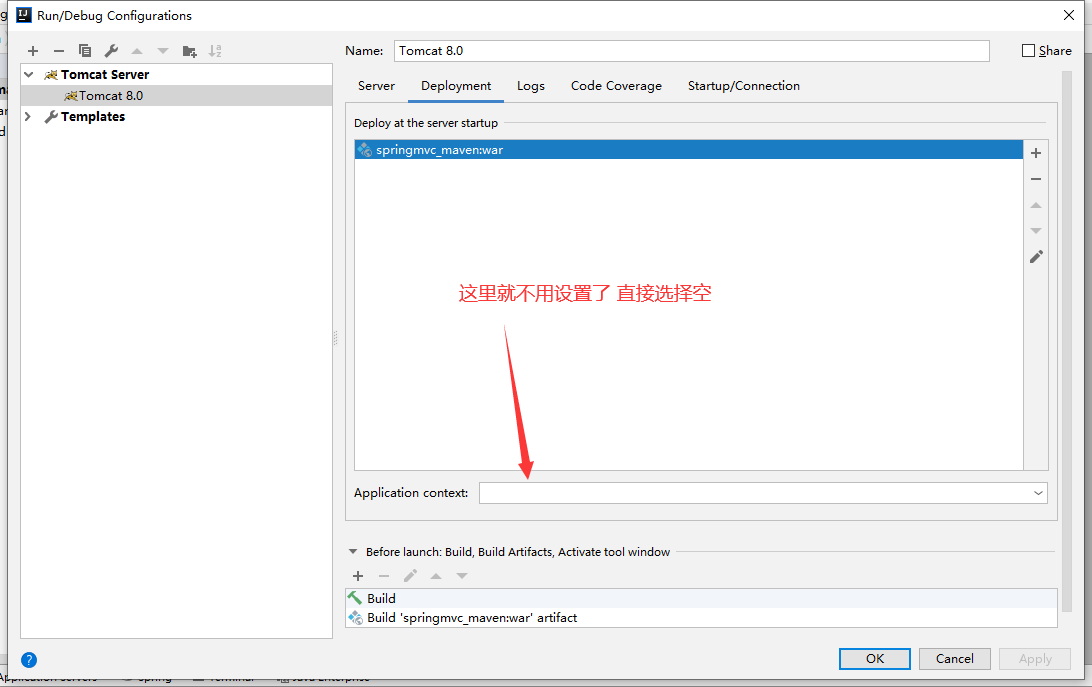Move configuration down in the left toolbar
The height and width of the screenshot is (687, 1092).
(x=163, y=51)
